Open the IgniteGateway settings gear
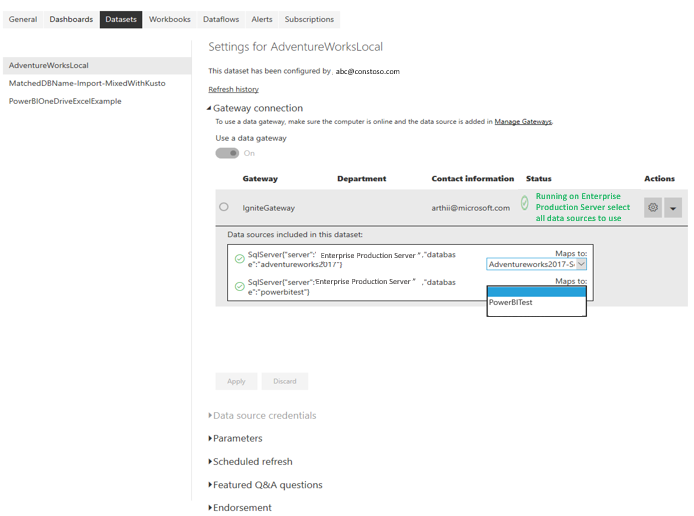The width and height of the screenshot is (694, 516). [x=652, y=208]
